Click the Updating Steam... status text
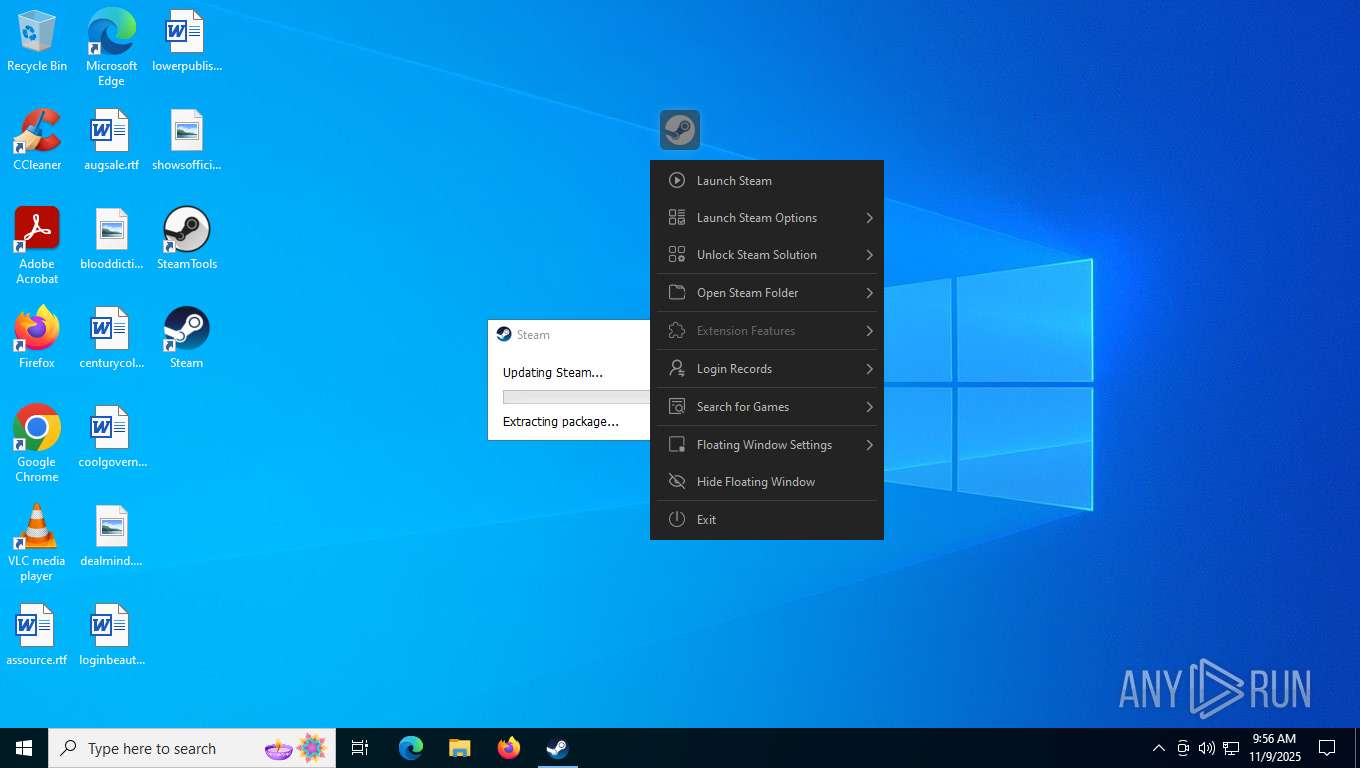This screenshot has width=1360, height=768. (x=553, y=372)
